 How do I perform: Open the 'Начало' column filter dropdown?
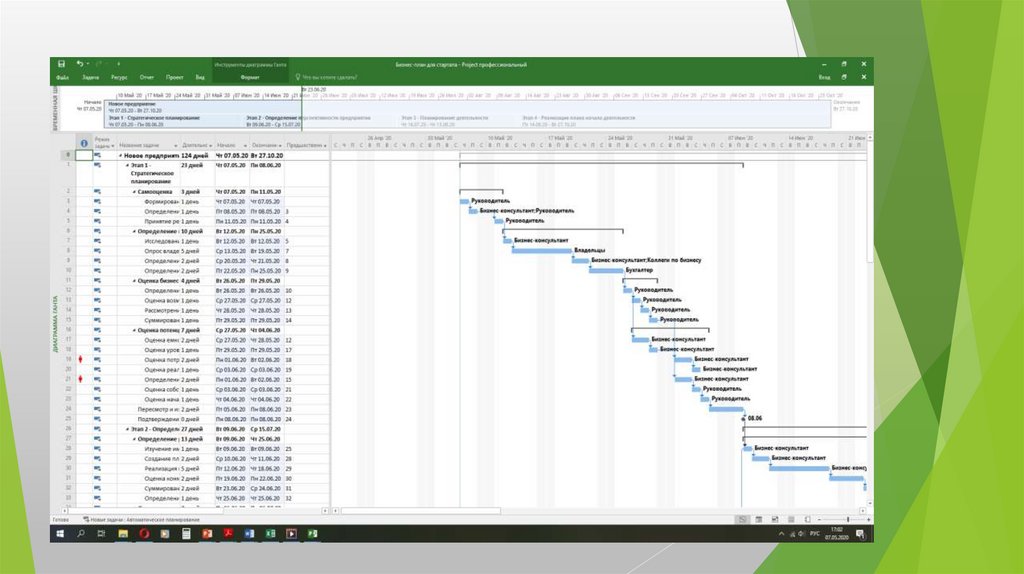(247, 146)
